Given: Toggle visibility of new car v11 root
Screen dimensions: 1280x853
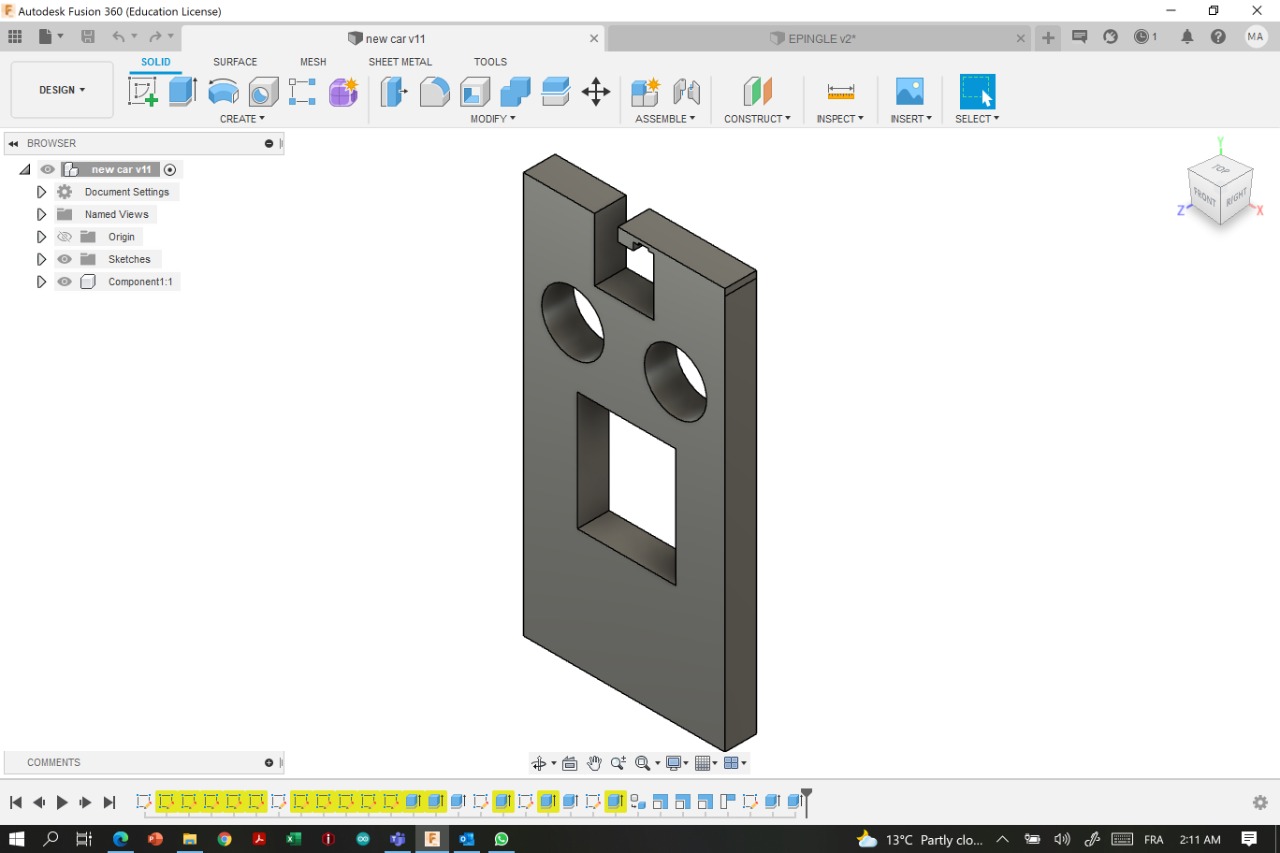Looking at the screenshot, I should 48,170.
